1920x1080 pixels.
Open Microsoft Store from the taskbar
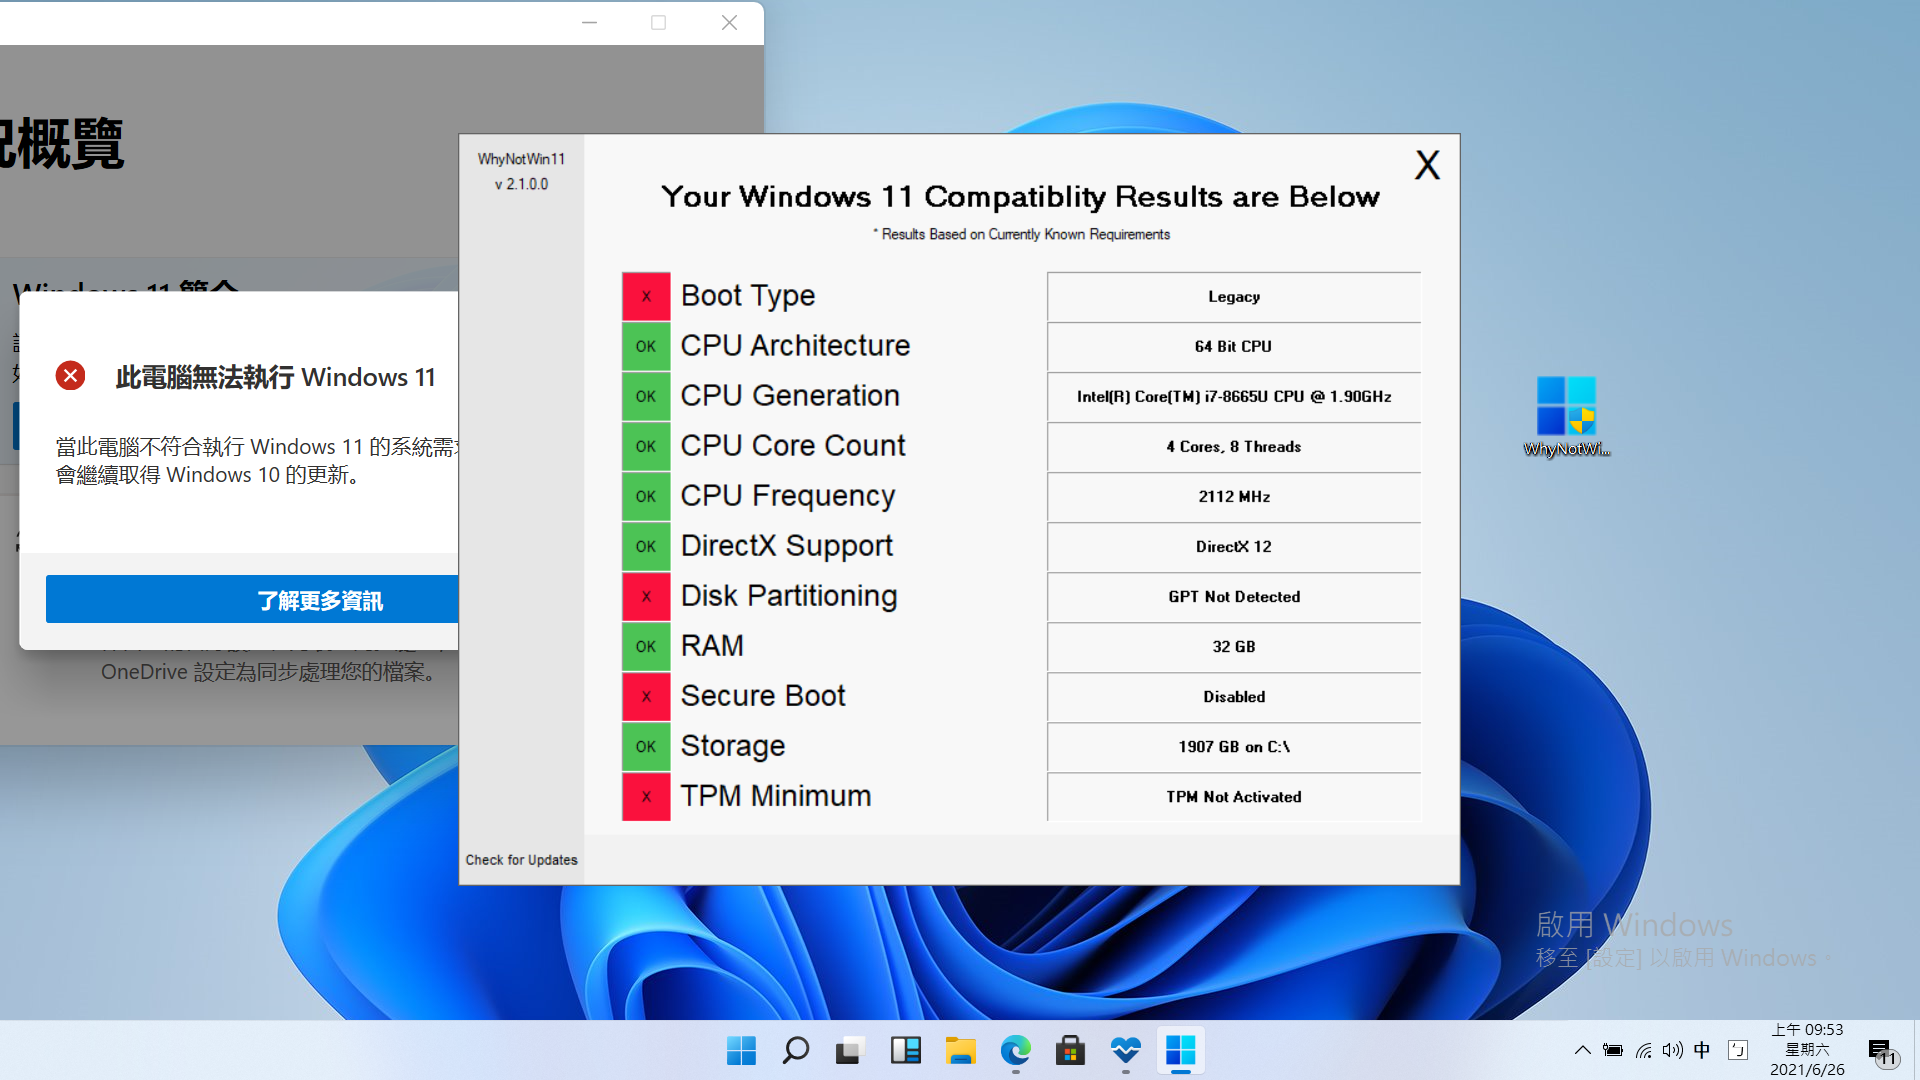(x=1070, y=1051)
